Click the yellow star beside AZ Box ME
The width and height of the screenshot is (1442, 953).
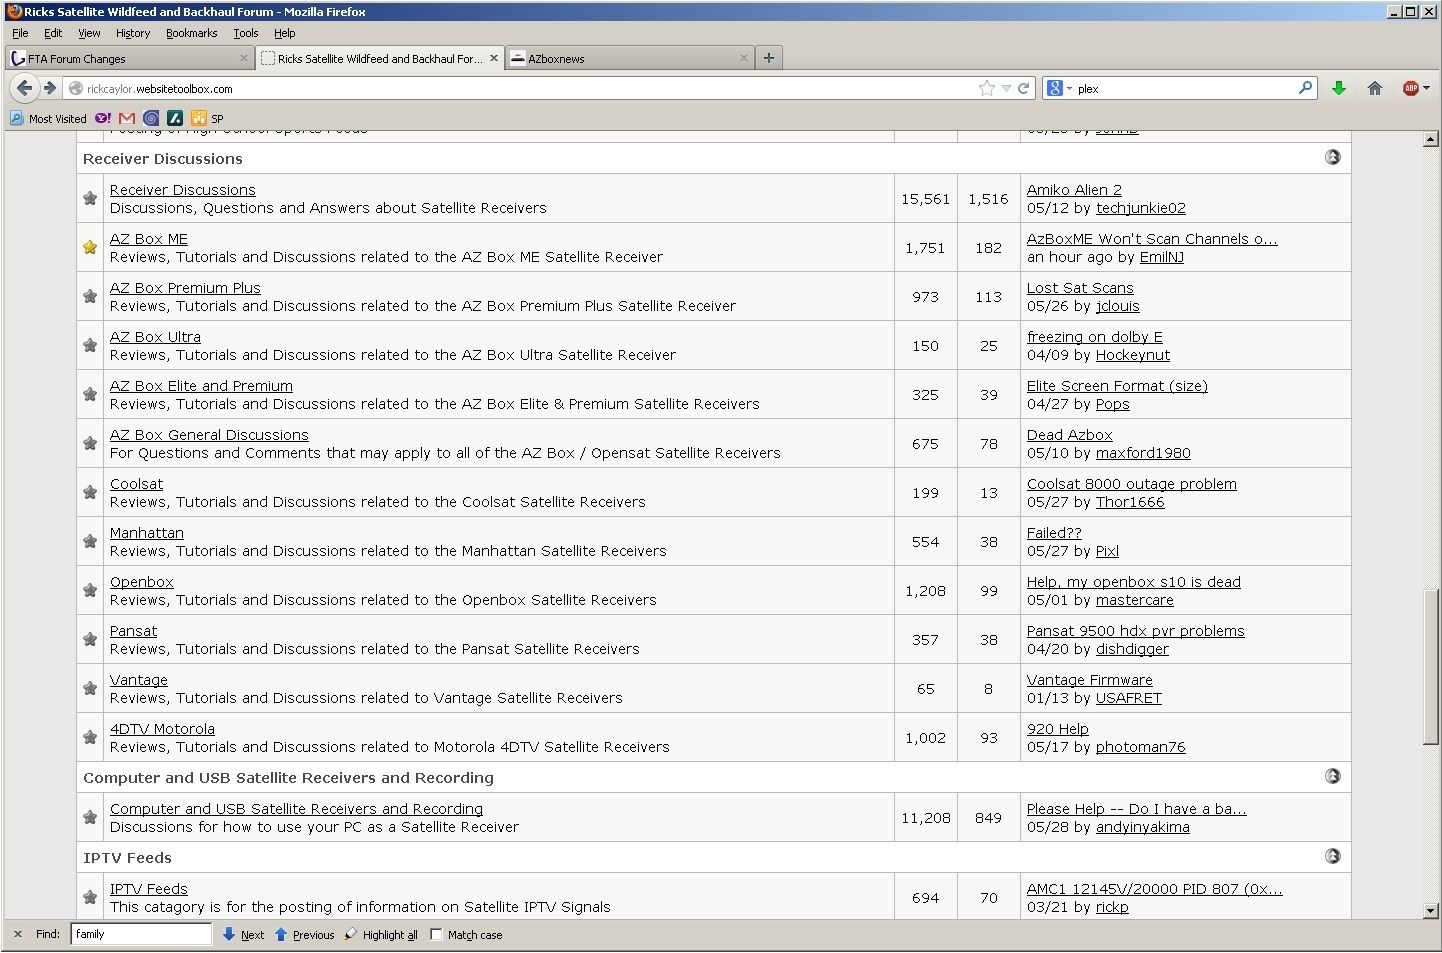pyautogui.click(x=90, y=247)
